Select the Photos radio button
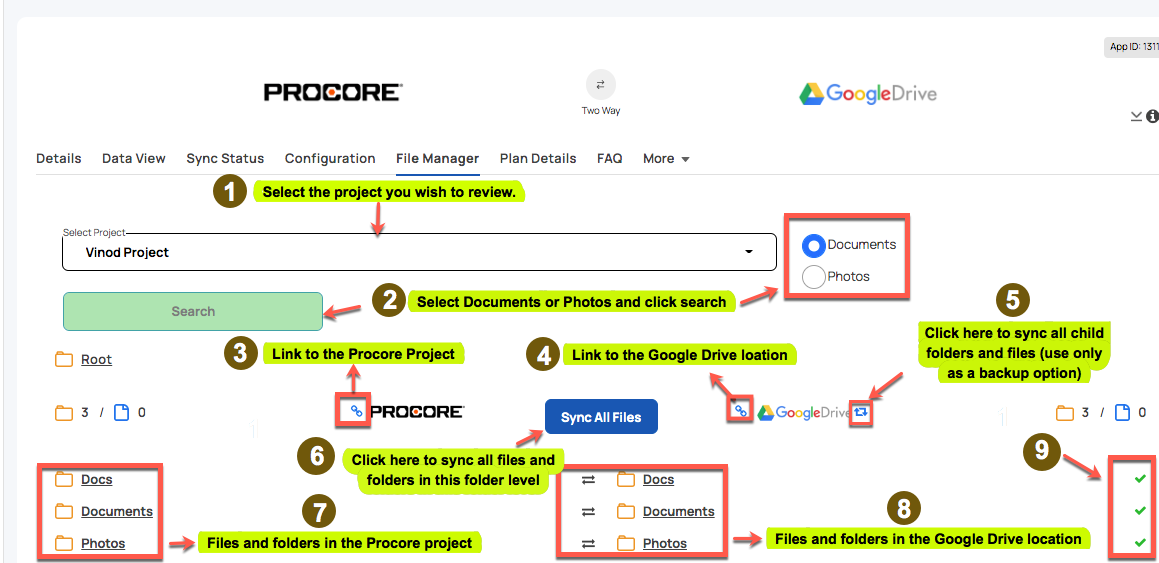 [814, 277]
